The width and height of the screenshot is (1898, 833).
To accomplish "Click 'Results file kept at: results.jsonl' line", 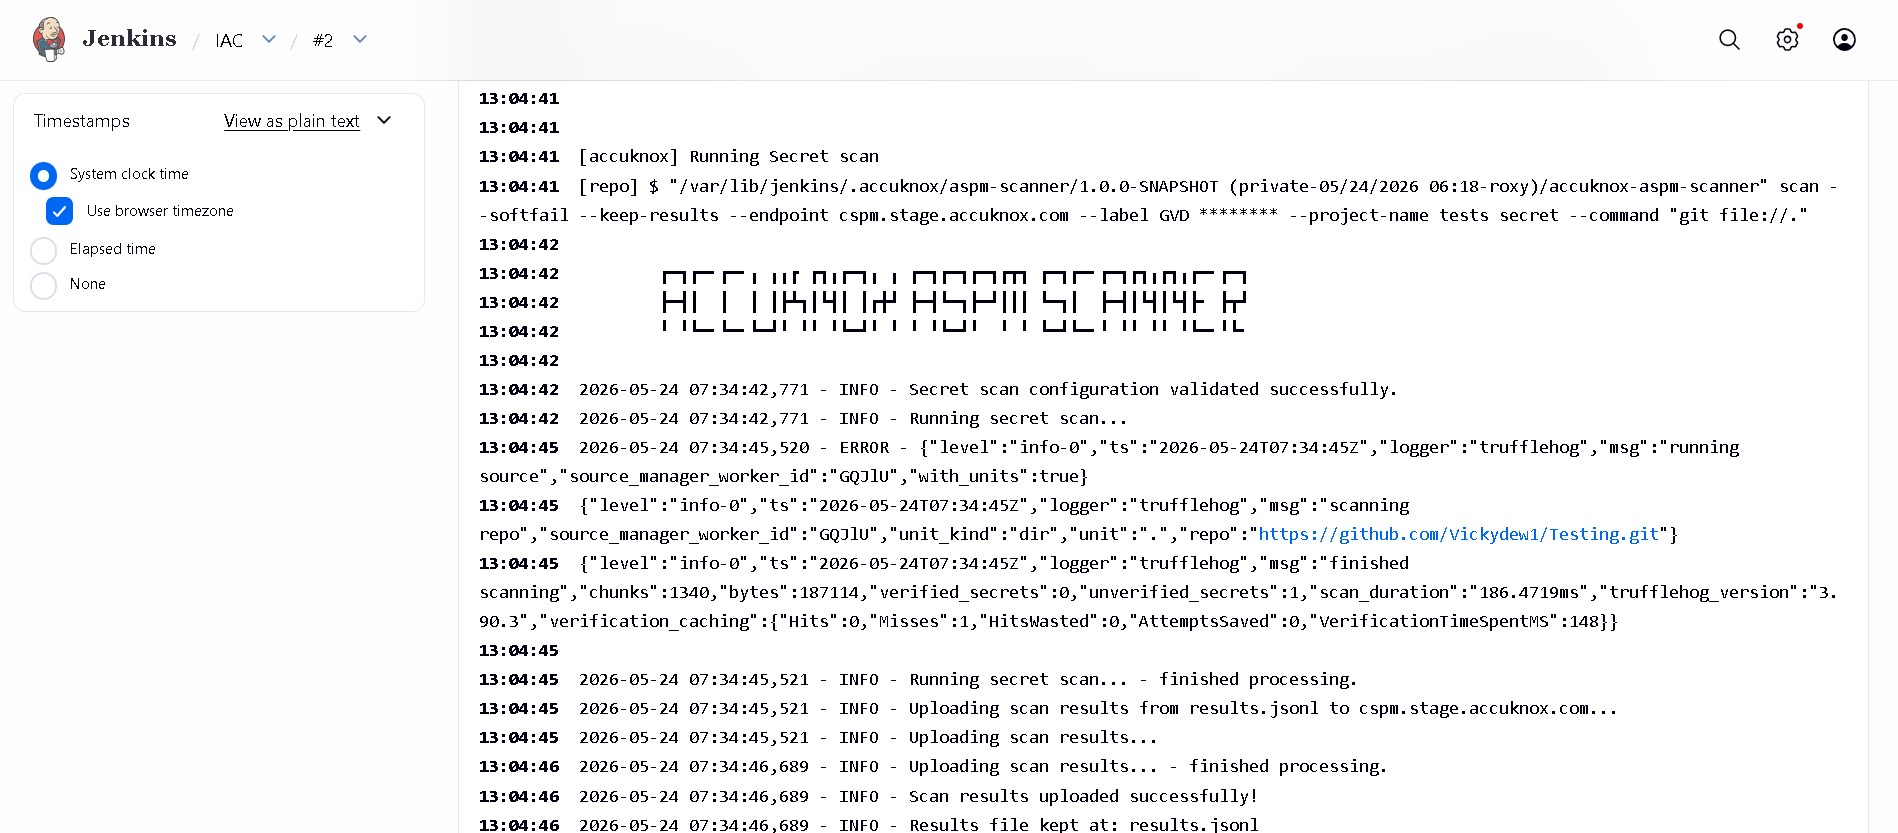I will (x=1084, y=825).
